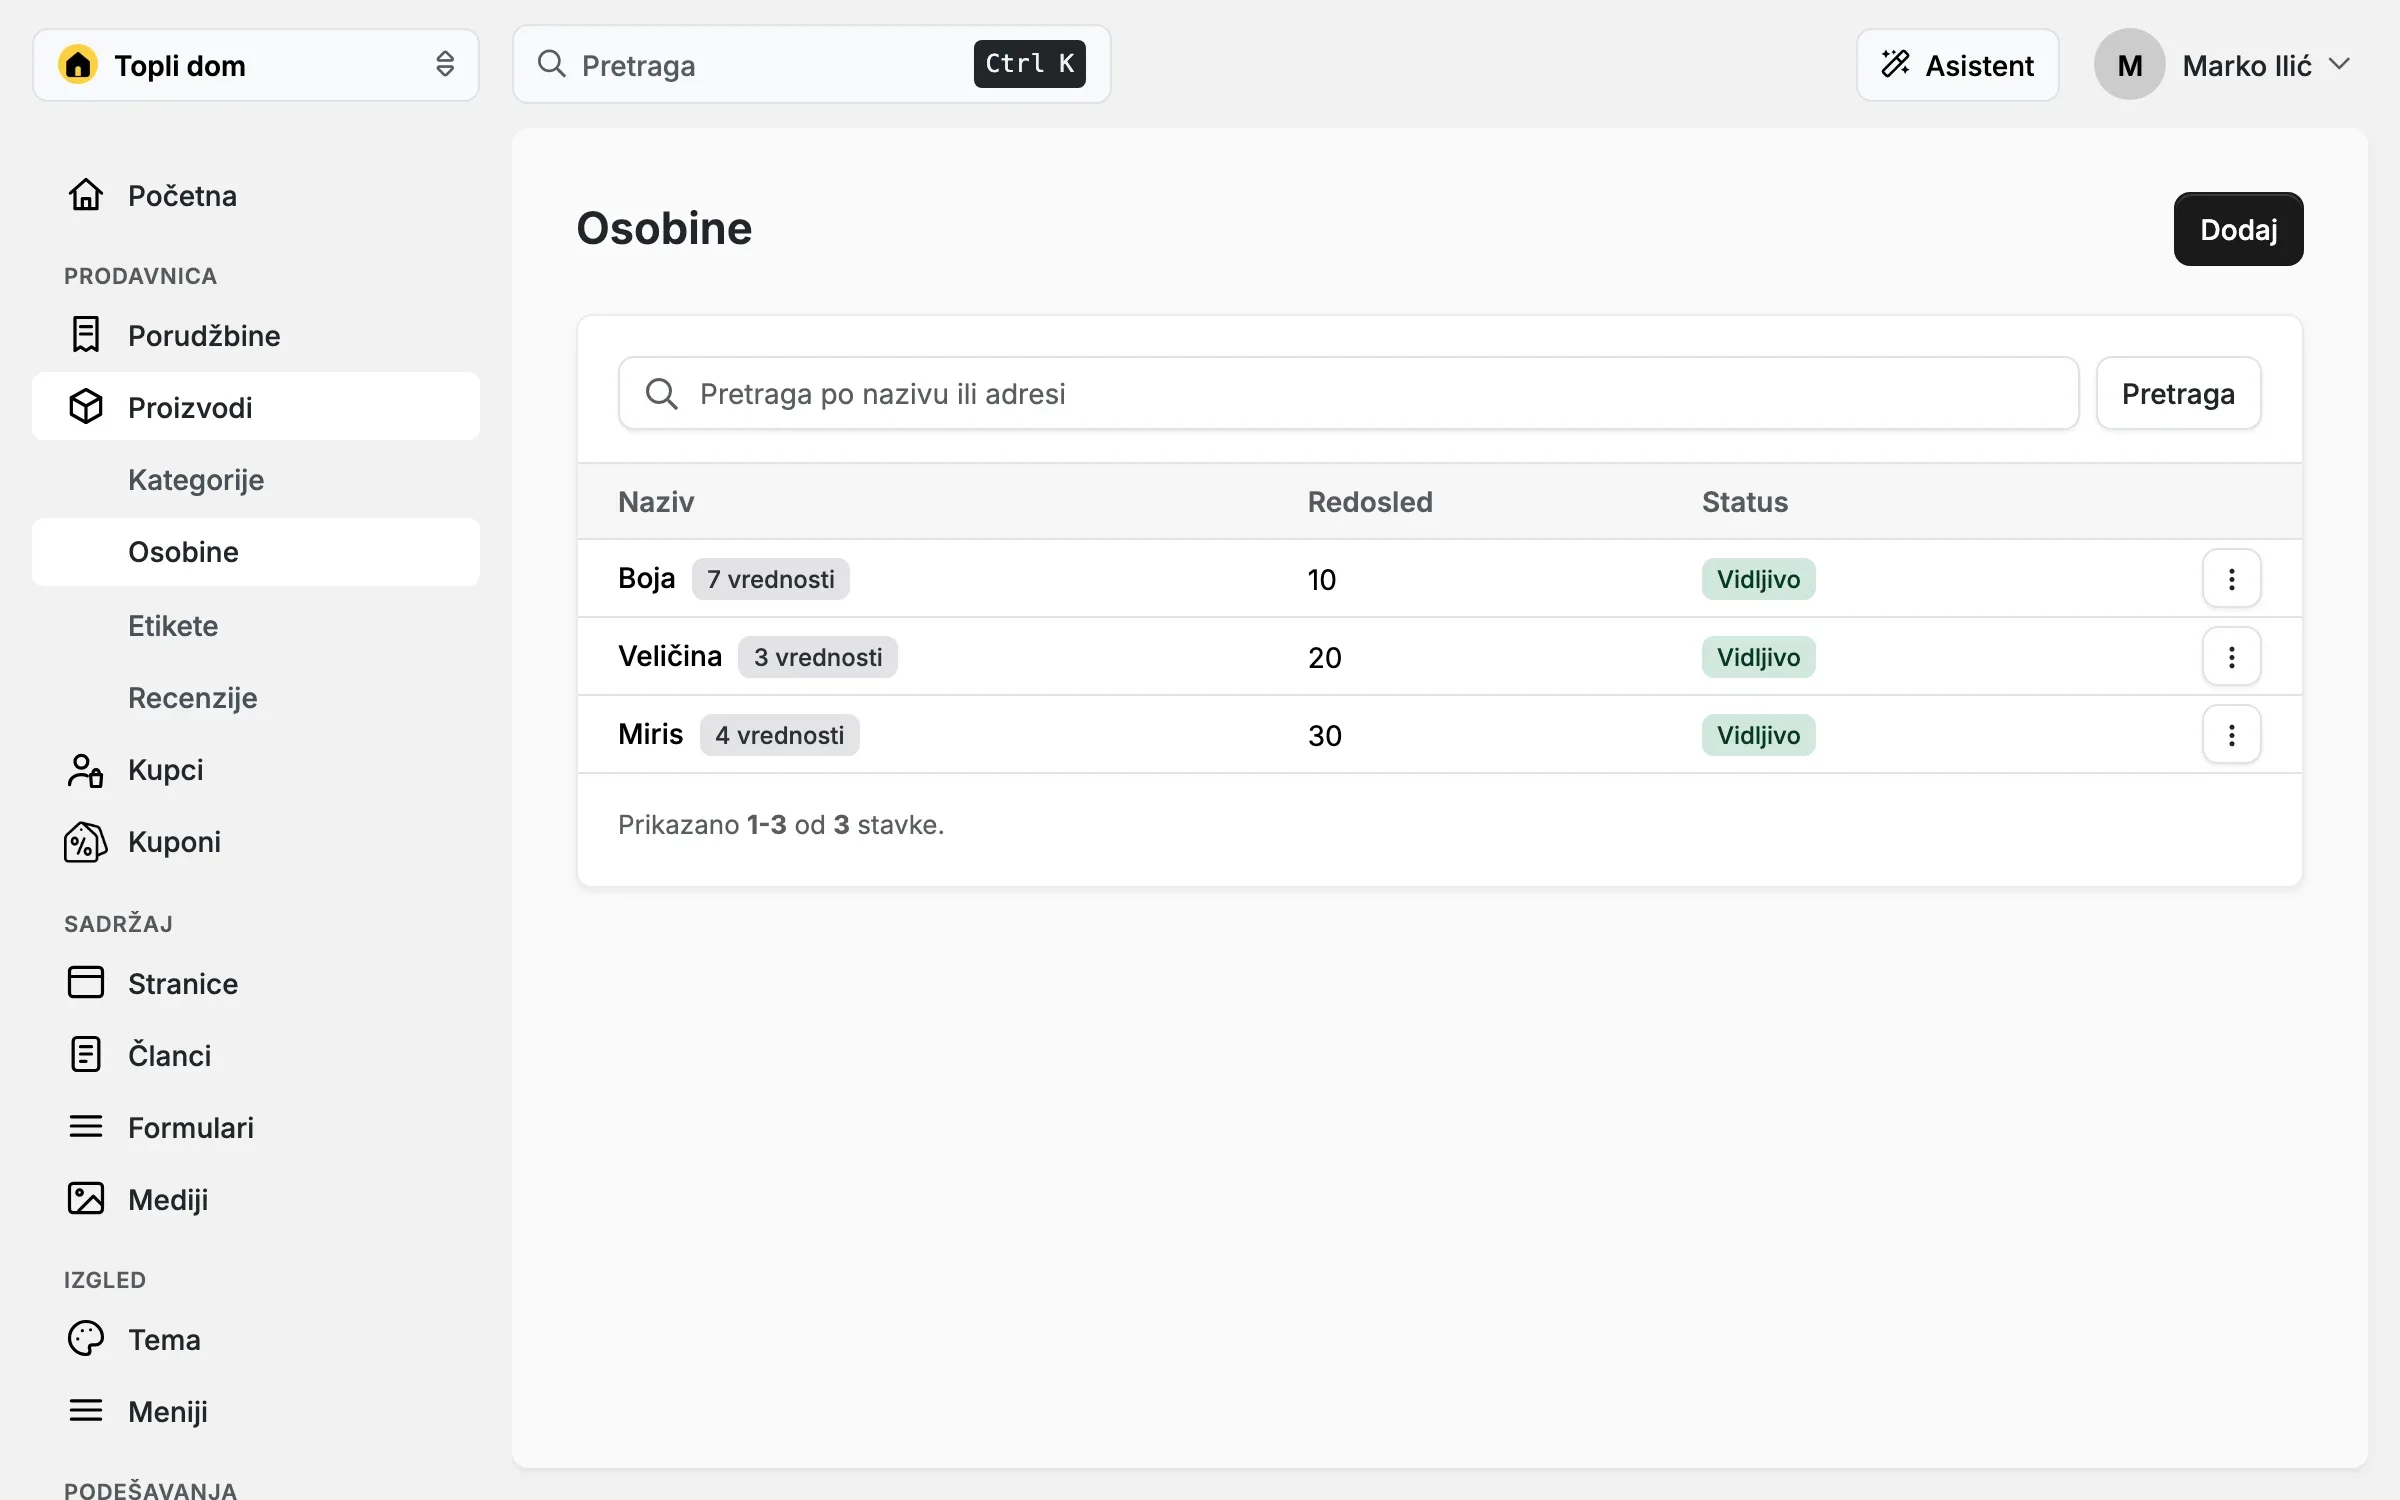The height and width of the screenshot is (1500, 2400).
Task: Click the Dodaj button
Action: 2238,229
